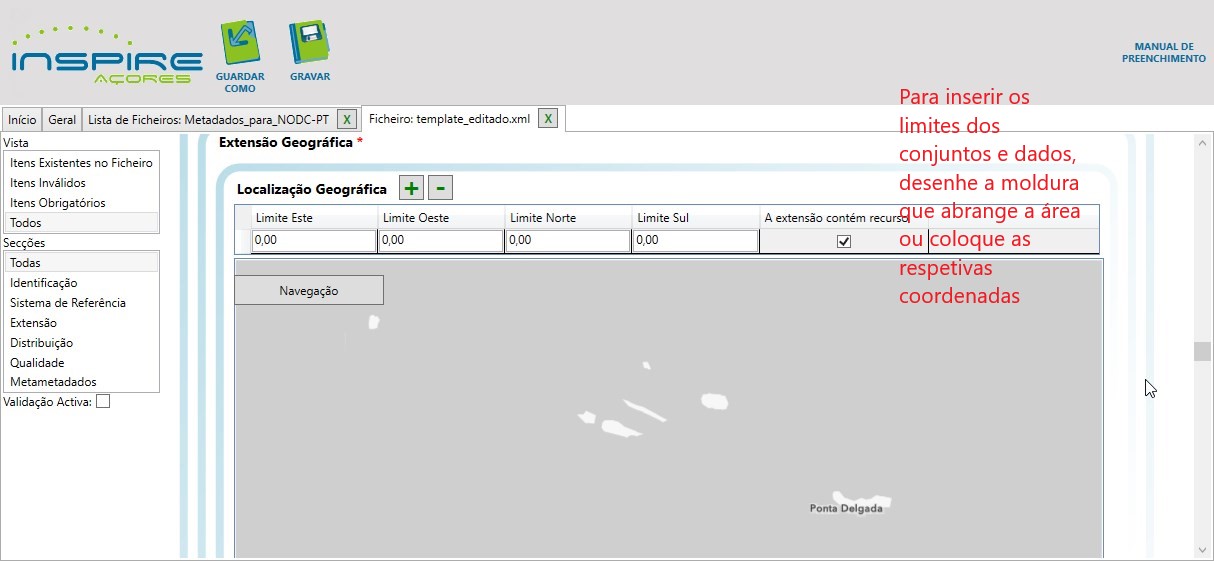The height and width of the screenshot is (561, 1214).
Task: Enable the Validação Activa checkbox
Action: click(x=103, y=402)
